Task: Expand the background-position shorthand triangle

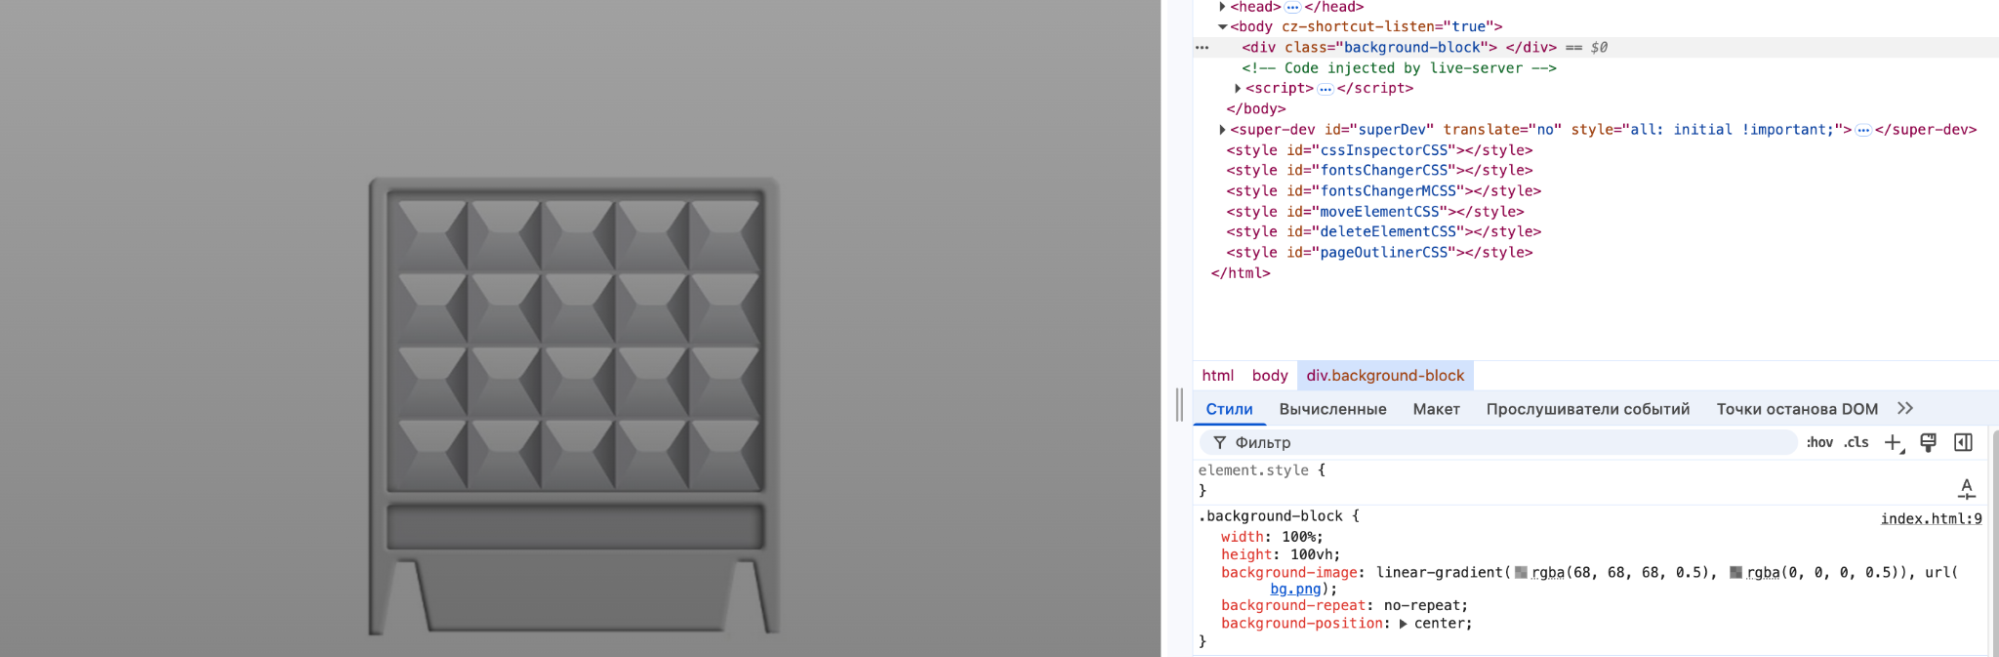Action: 1403,624
